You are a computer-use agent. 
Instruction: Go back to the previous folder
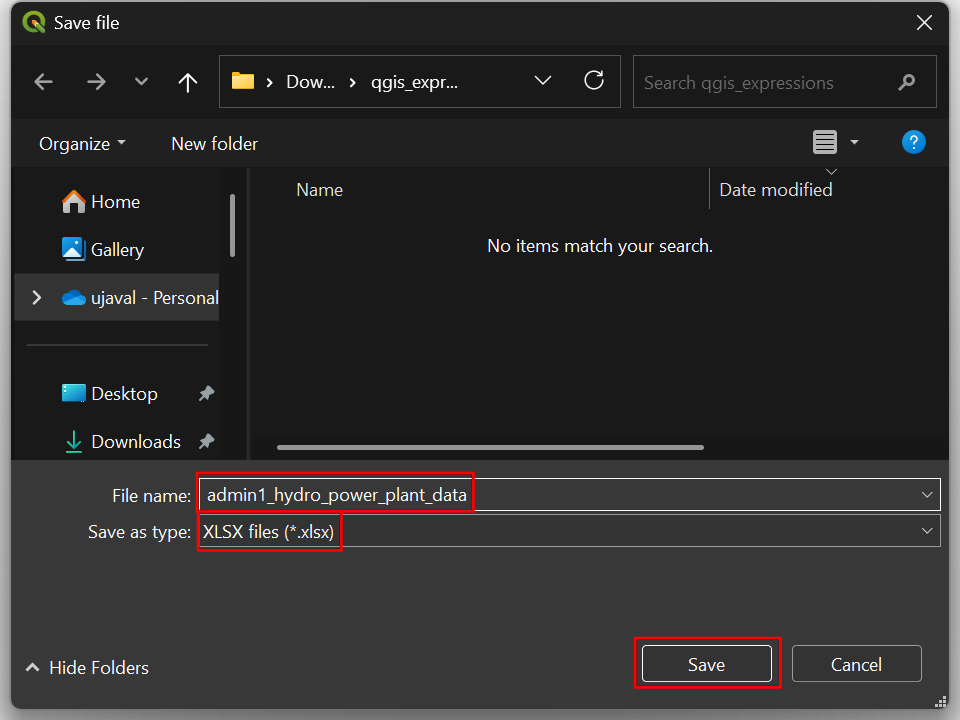tap(43, 82)
